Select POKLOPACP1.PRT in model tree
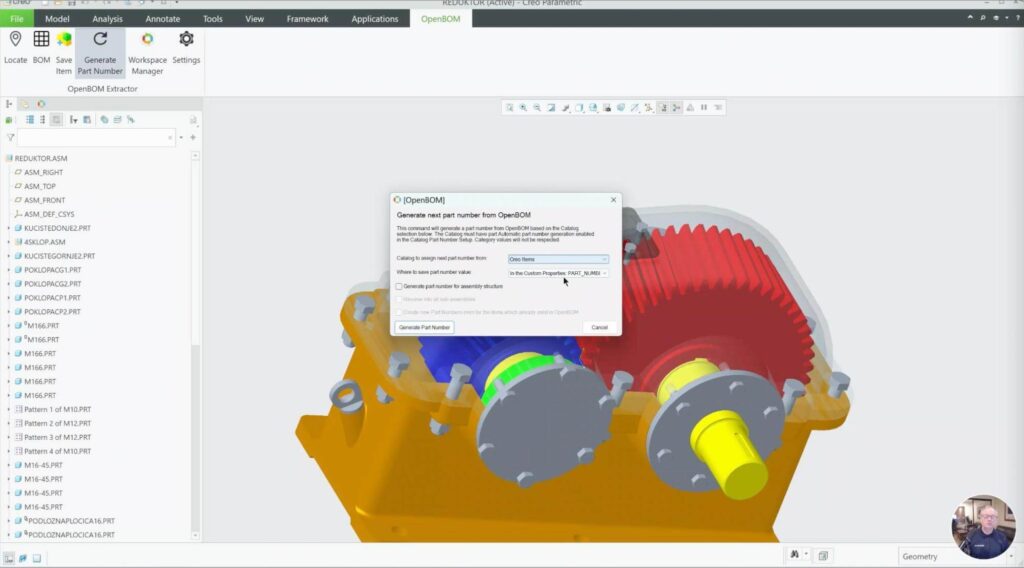Viewport: 1024px width, 568px height. tap(52, 298)
